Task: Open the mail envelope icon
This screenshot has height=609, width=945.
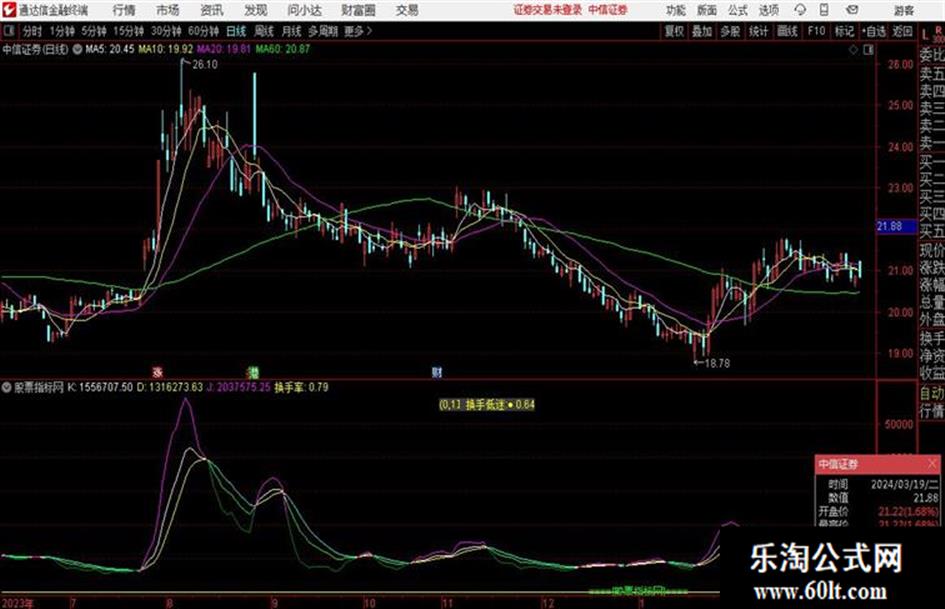Action: click(852, 10)
